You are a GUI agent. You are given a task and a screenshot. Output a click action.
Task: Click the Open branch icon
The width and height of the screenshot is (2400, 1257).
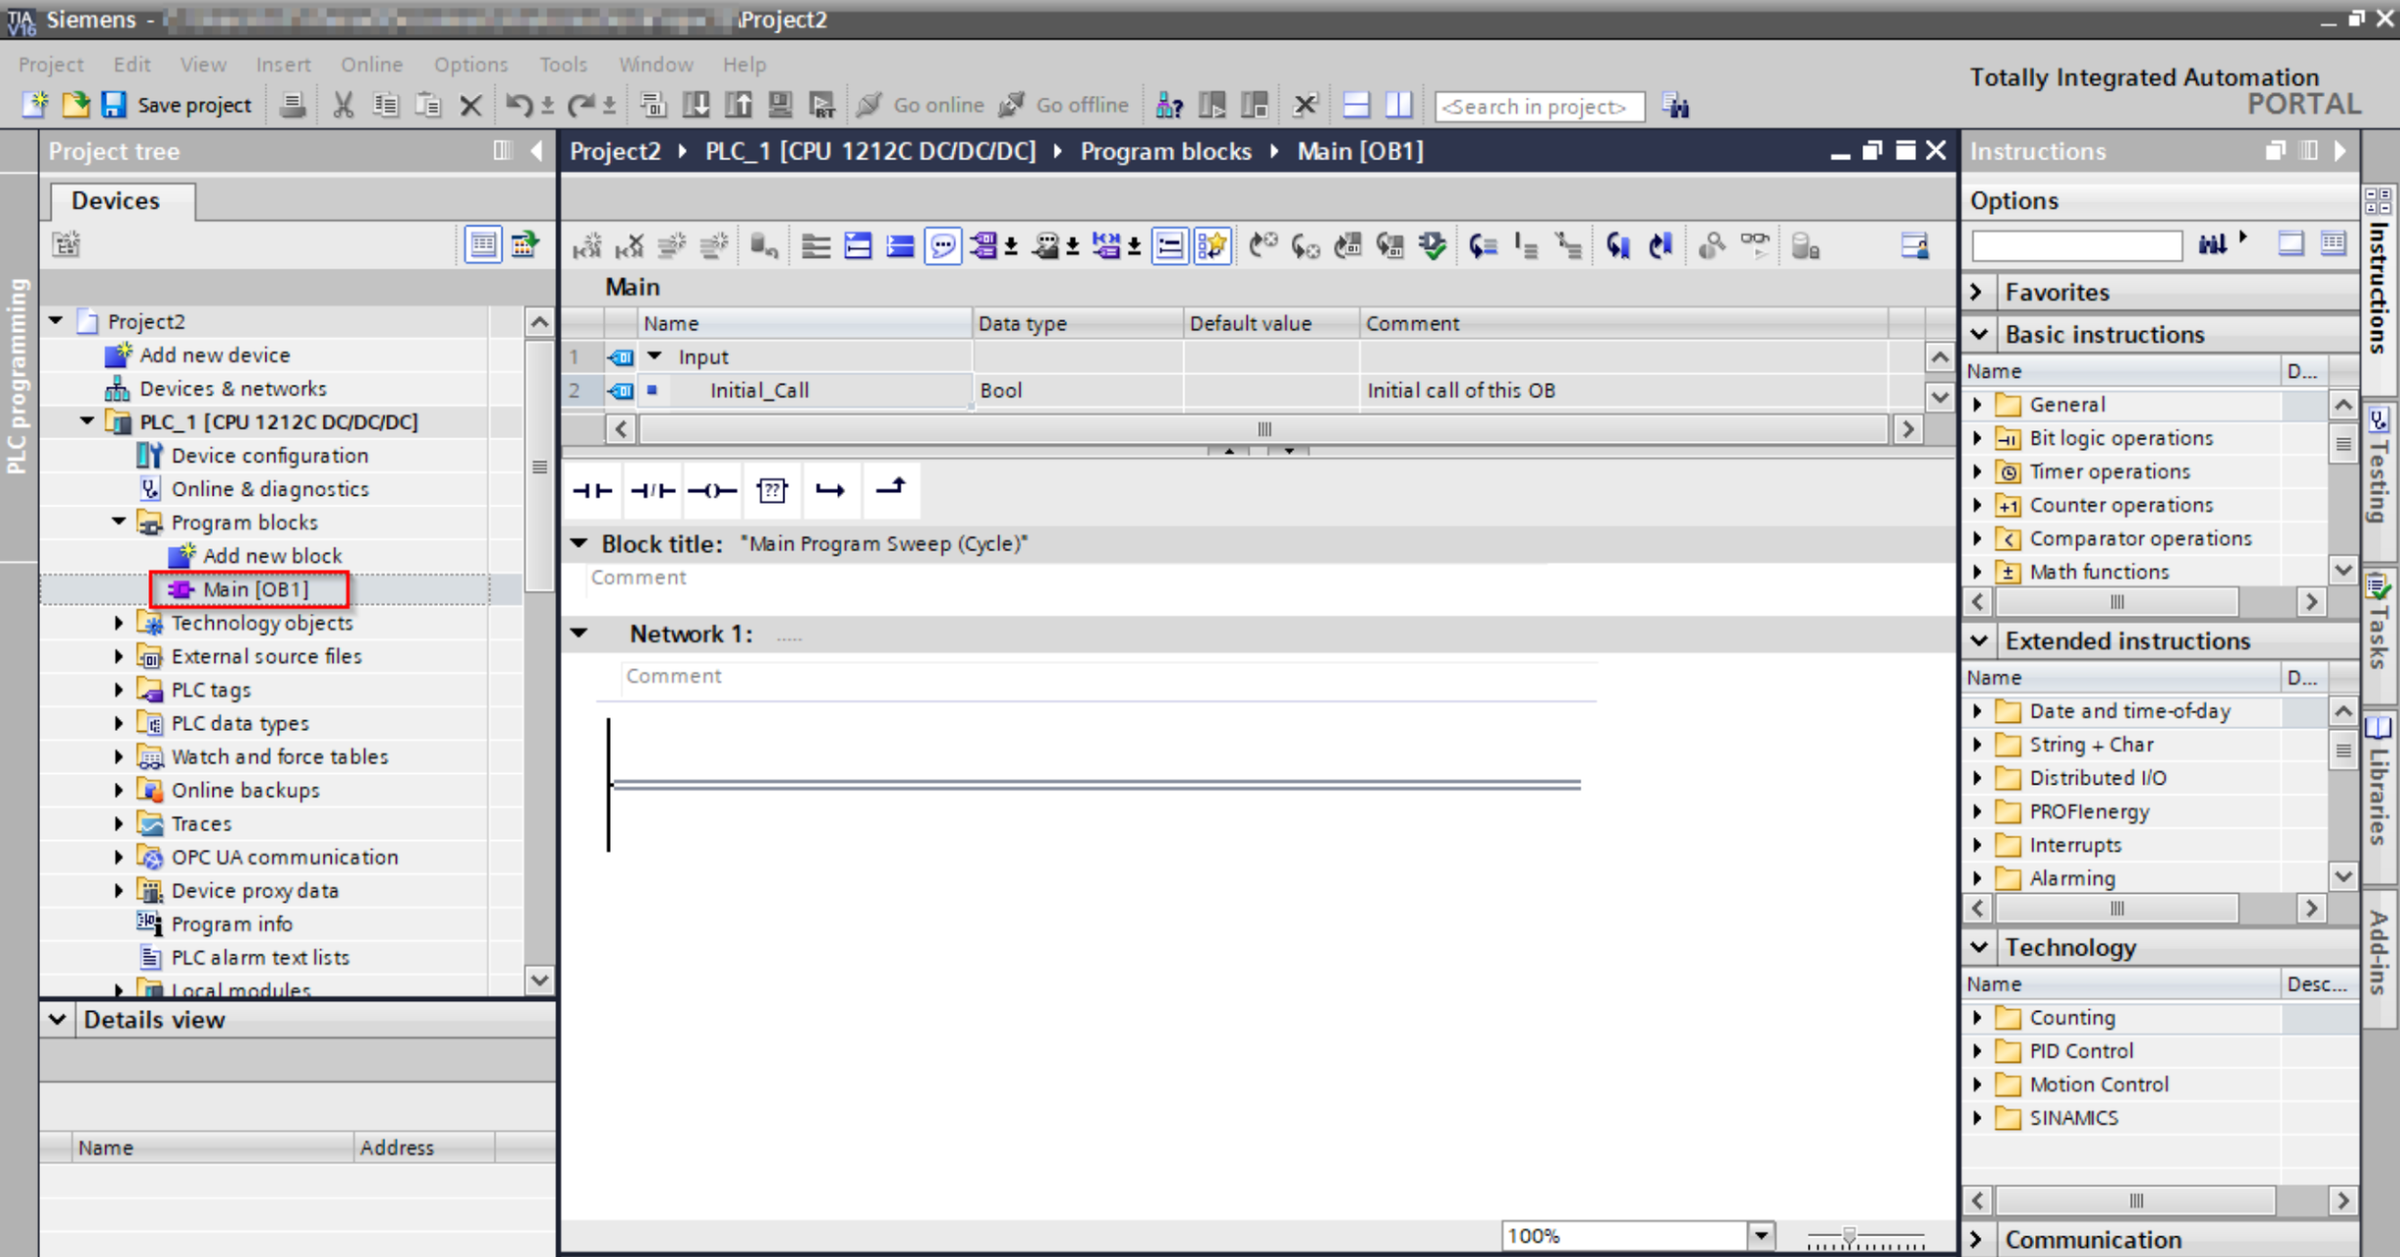[830, 490]
